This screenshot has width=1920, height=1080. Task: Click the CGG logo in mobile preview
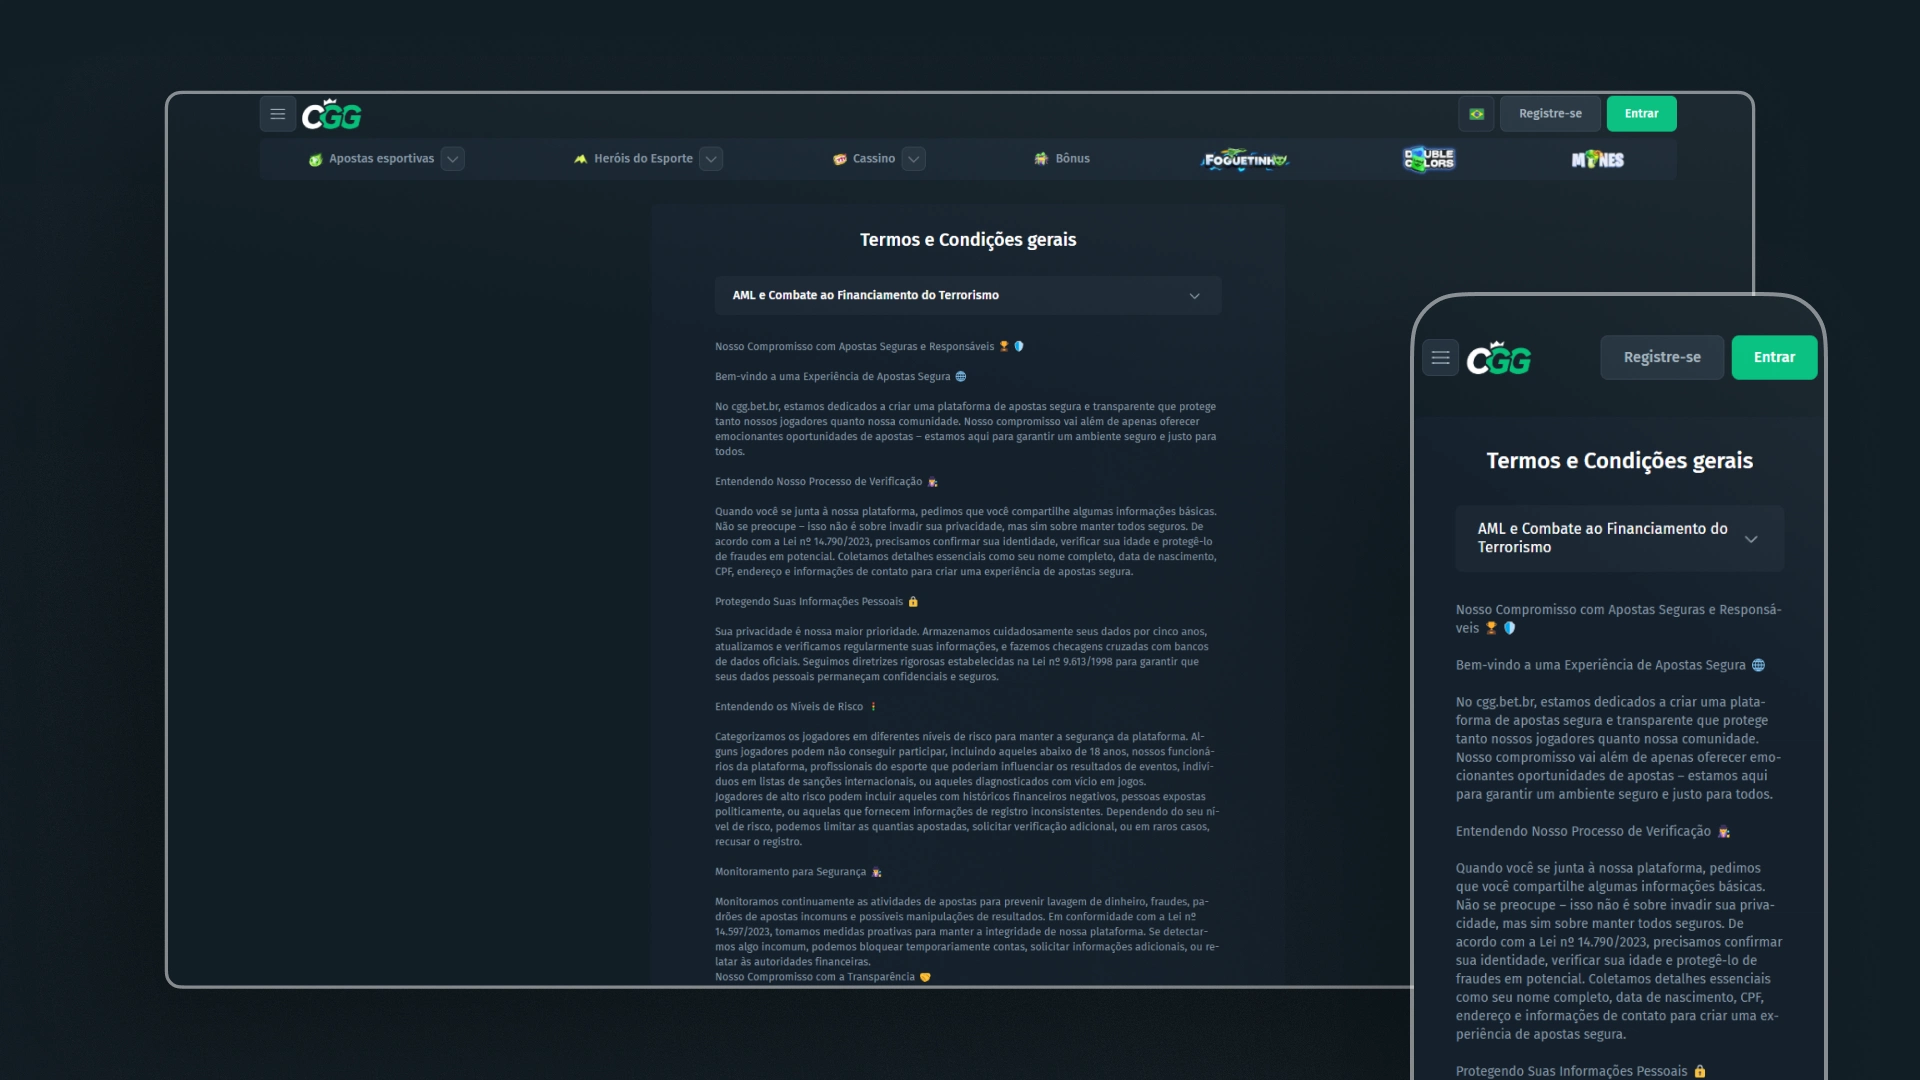[1499, 358]
